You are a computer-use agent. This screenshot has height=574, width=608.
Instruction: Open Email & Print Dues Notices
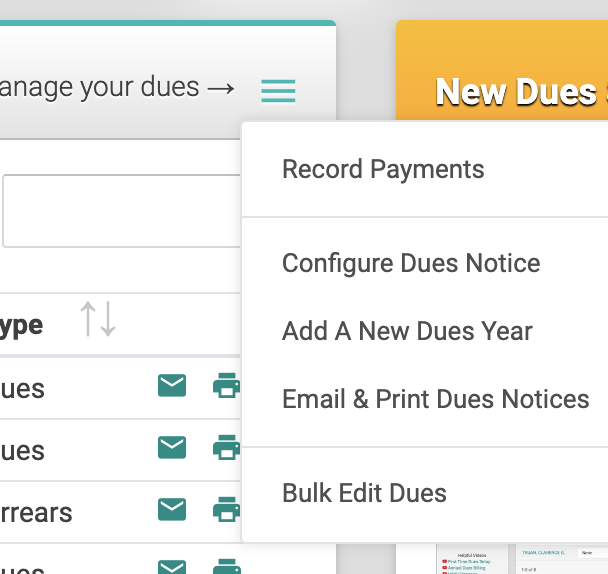[x=435, y=399]
